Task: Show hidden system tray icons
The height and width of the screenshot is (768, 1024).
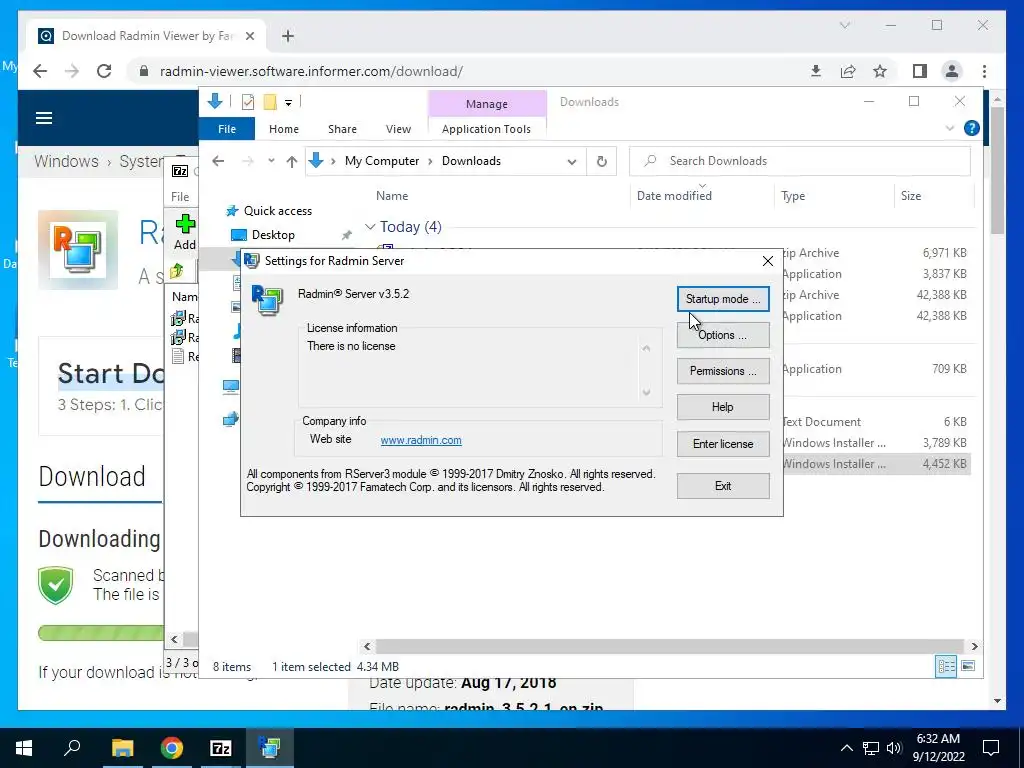Action: [846, 748]
